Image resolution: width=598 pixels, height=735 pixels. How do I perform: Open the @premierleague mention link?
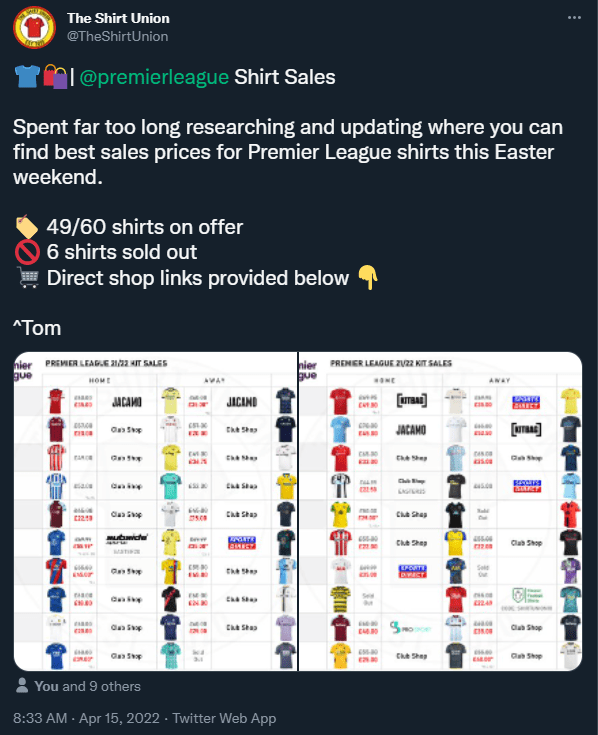pos(154,77)
